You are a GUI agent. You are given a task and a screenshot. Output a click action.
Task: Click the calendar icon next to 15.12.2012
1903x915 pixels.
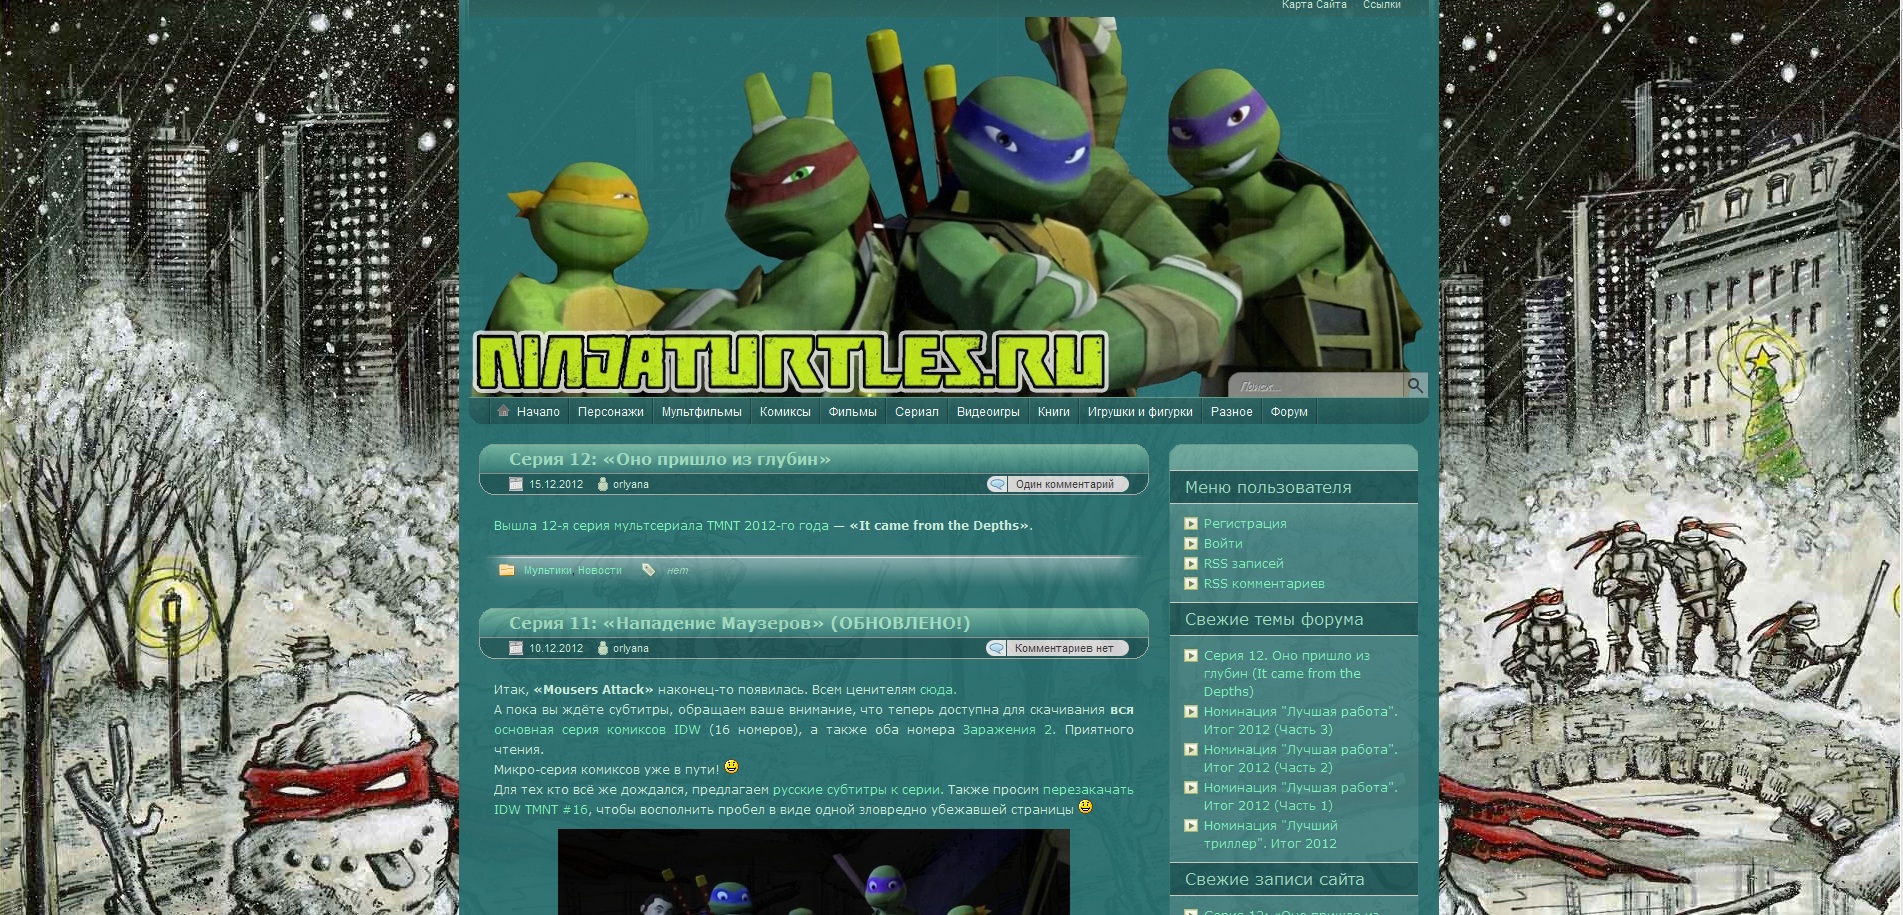[x=516, y=484]
